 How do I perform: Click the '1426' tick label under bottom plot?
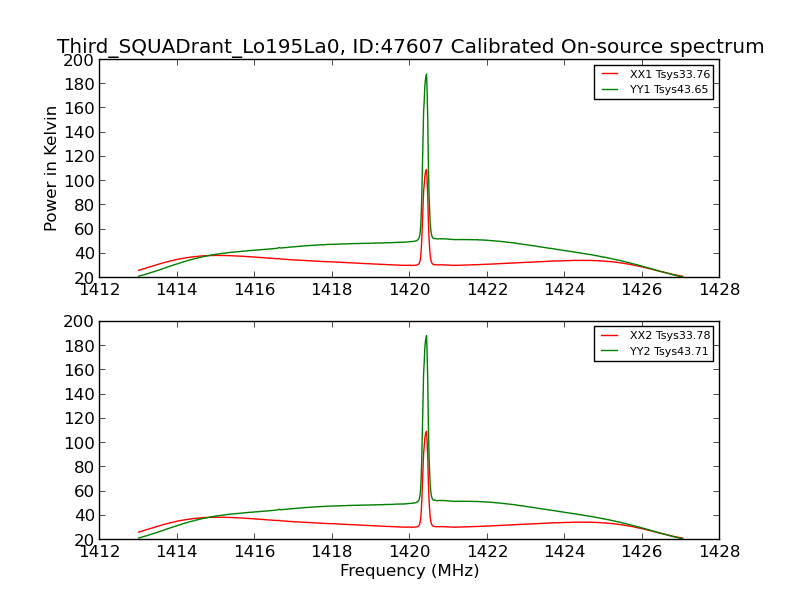[642, 551]
